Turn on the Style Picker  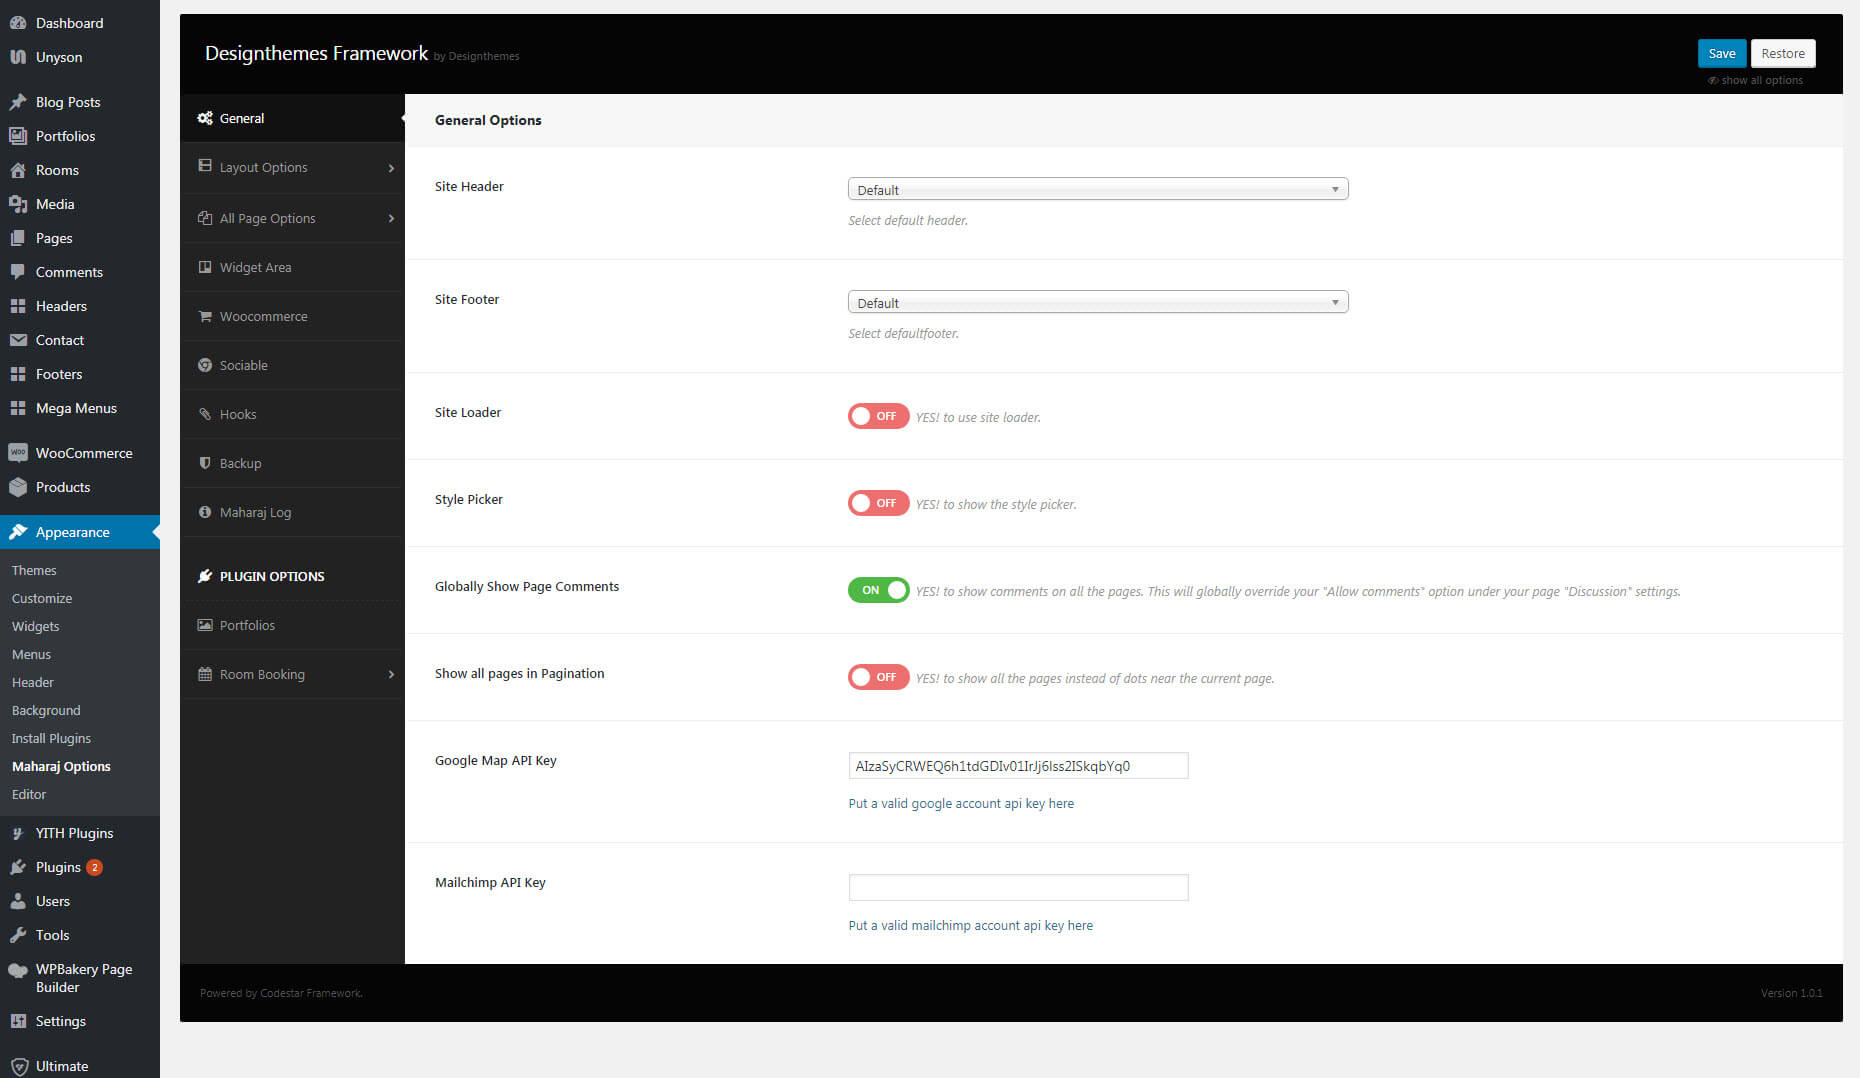(x=878, y=503)
